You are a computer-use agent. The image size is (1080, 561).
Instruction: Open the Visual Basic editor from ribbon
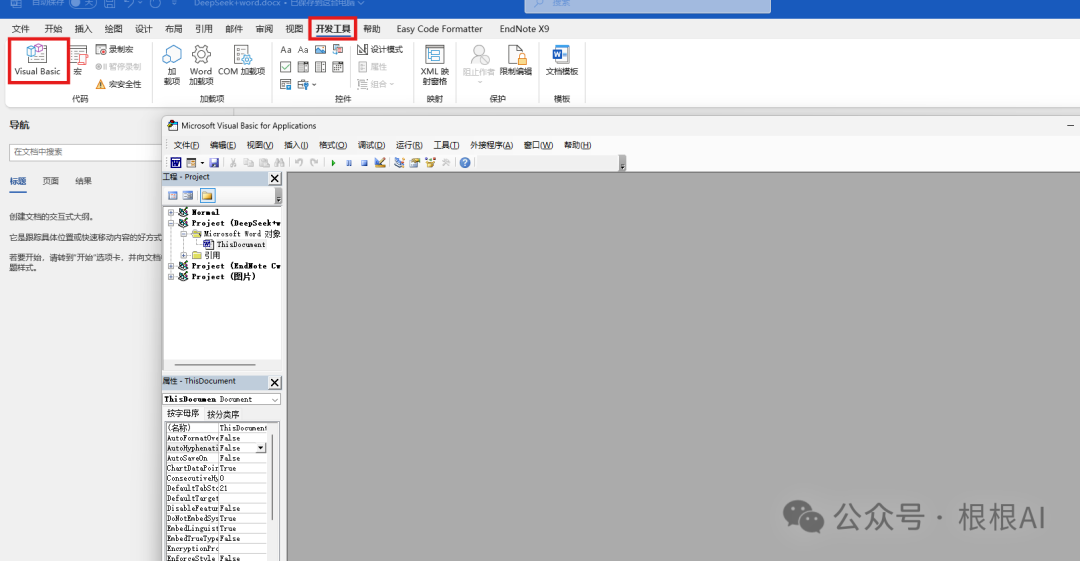[37, 60]
